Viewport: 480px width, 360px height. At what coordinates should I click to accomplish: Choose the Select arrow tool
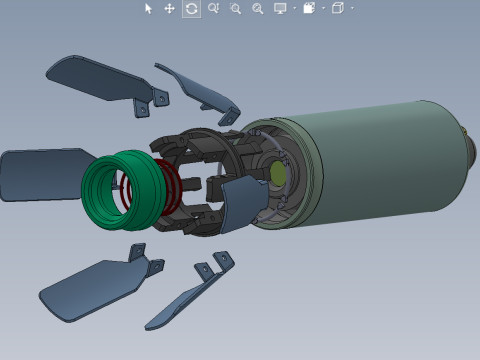148,9
